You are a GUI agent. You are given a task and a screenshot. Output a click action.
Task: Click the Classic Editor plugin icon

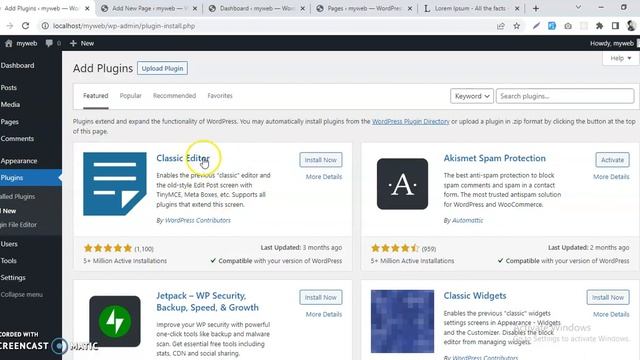click(x=115, y=184)
